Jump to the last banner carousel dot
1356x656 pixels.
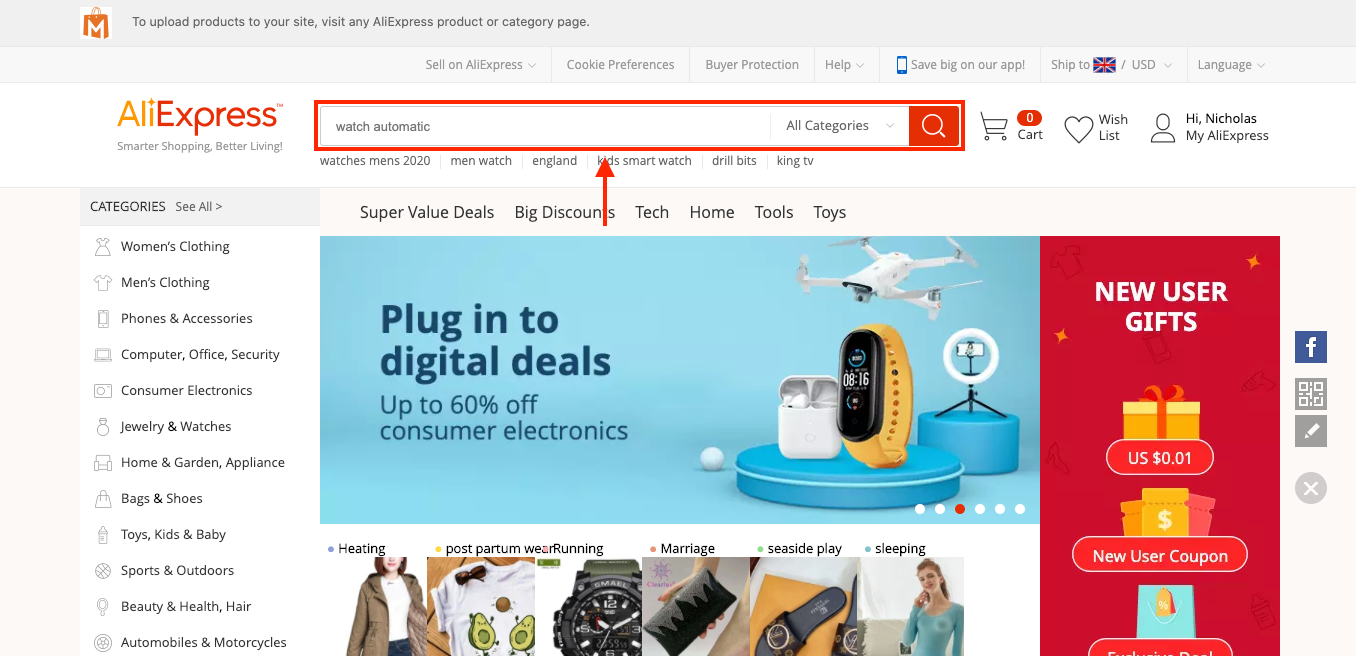click(1020, 509)
